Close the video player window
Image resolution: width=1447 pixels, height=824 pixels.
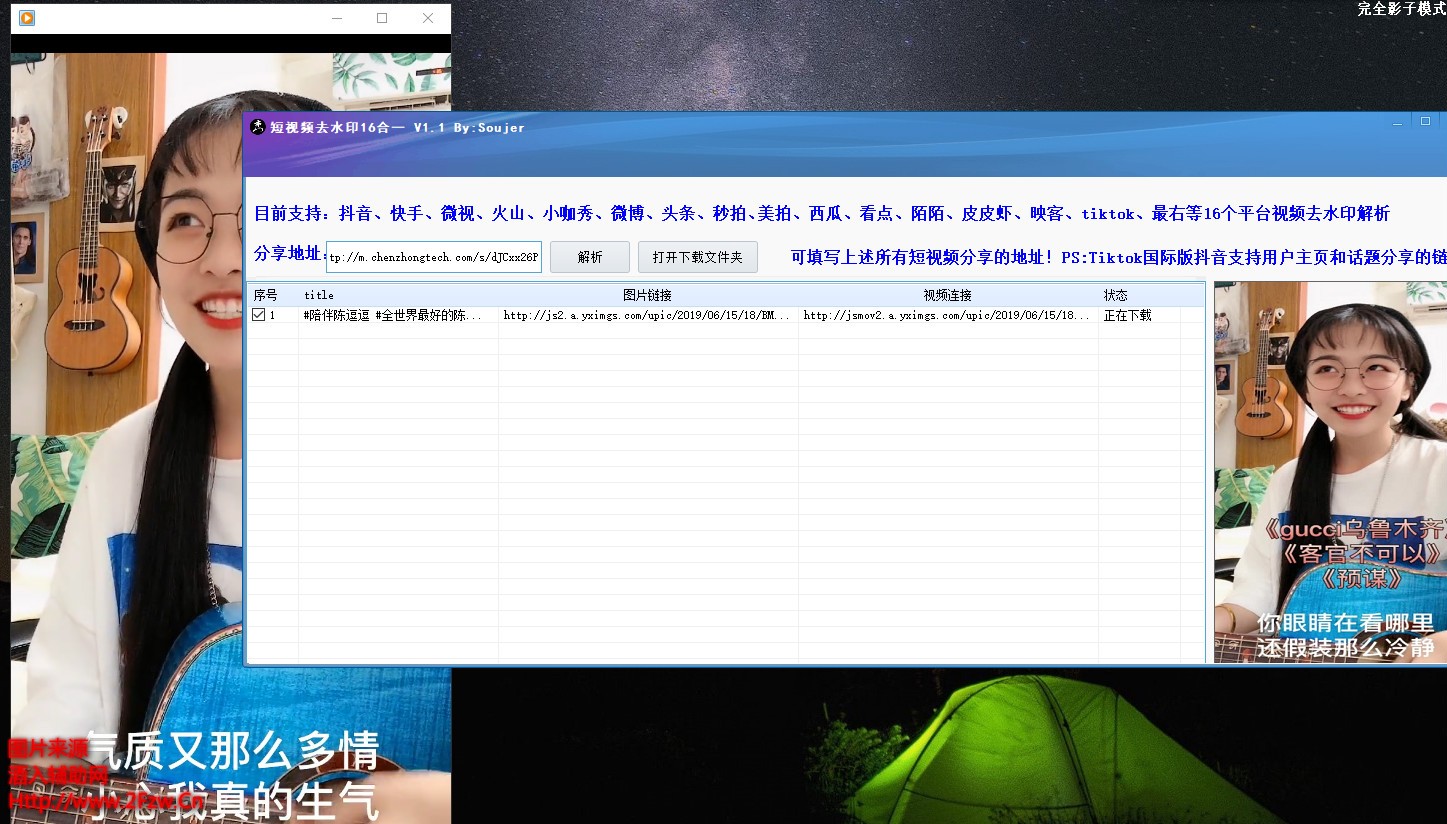428,18
